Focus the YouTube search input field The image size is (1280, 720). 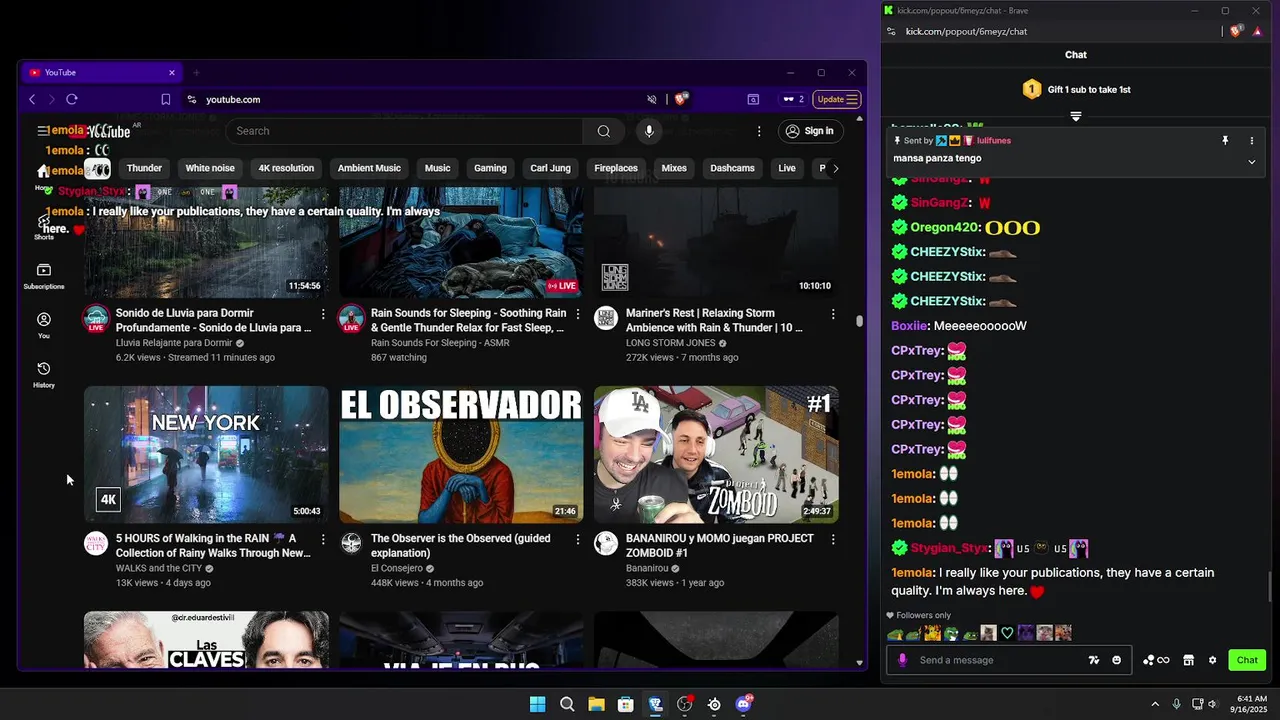(404, 131)
